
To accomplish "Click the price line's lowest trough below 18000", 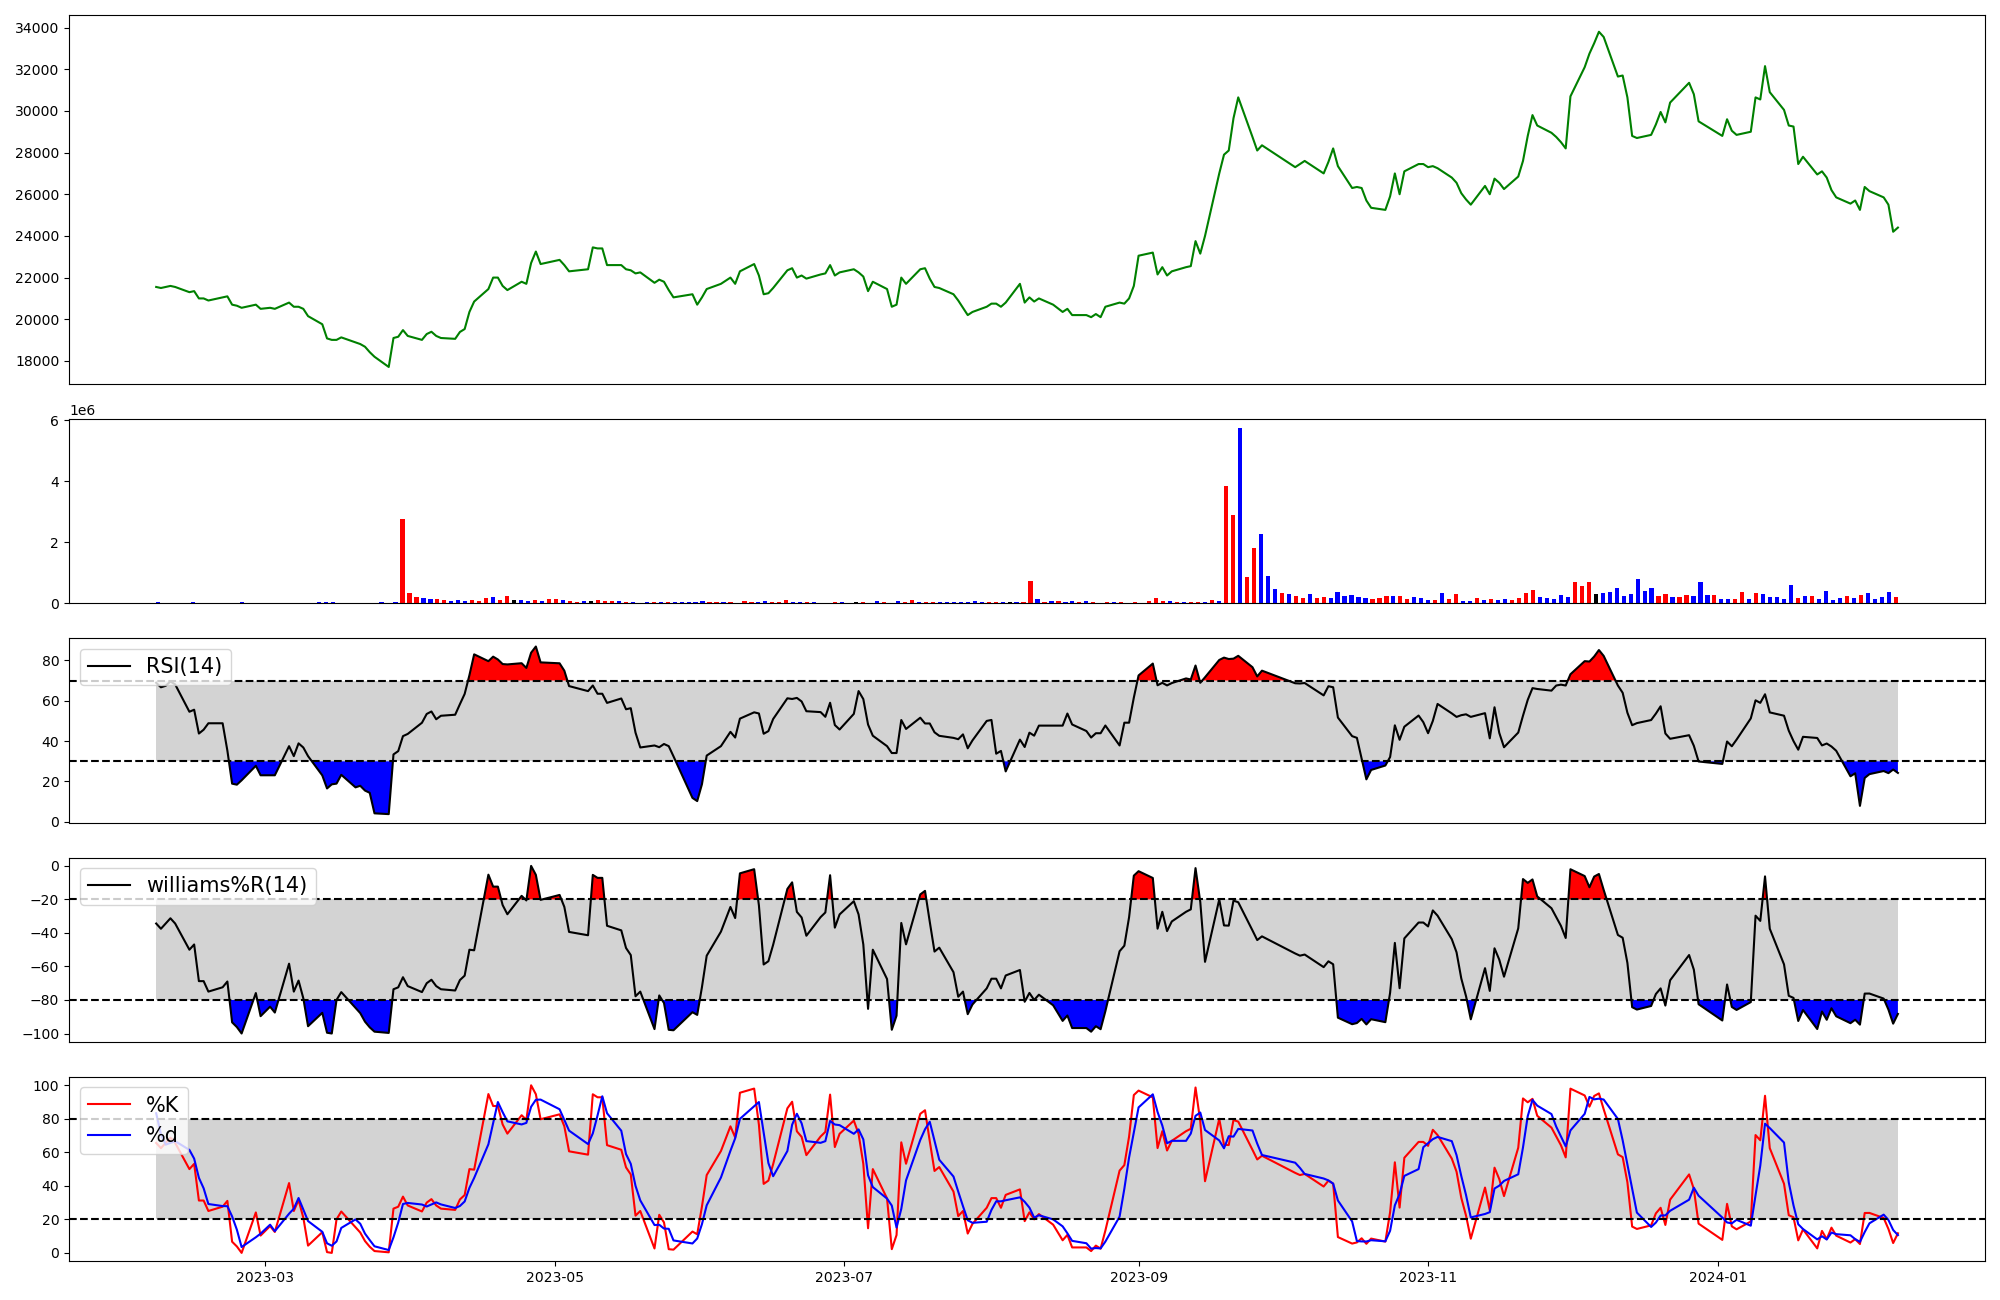I will tap(388, 366).
